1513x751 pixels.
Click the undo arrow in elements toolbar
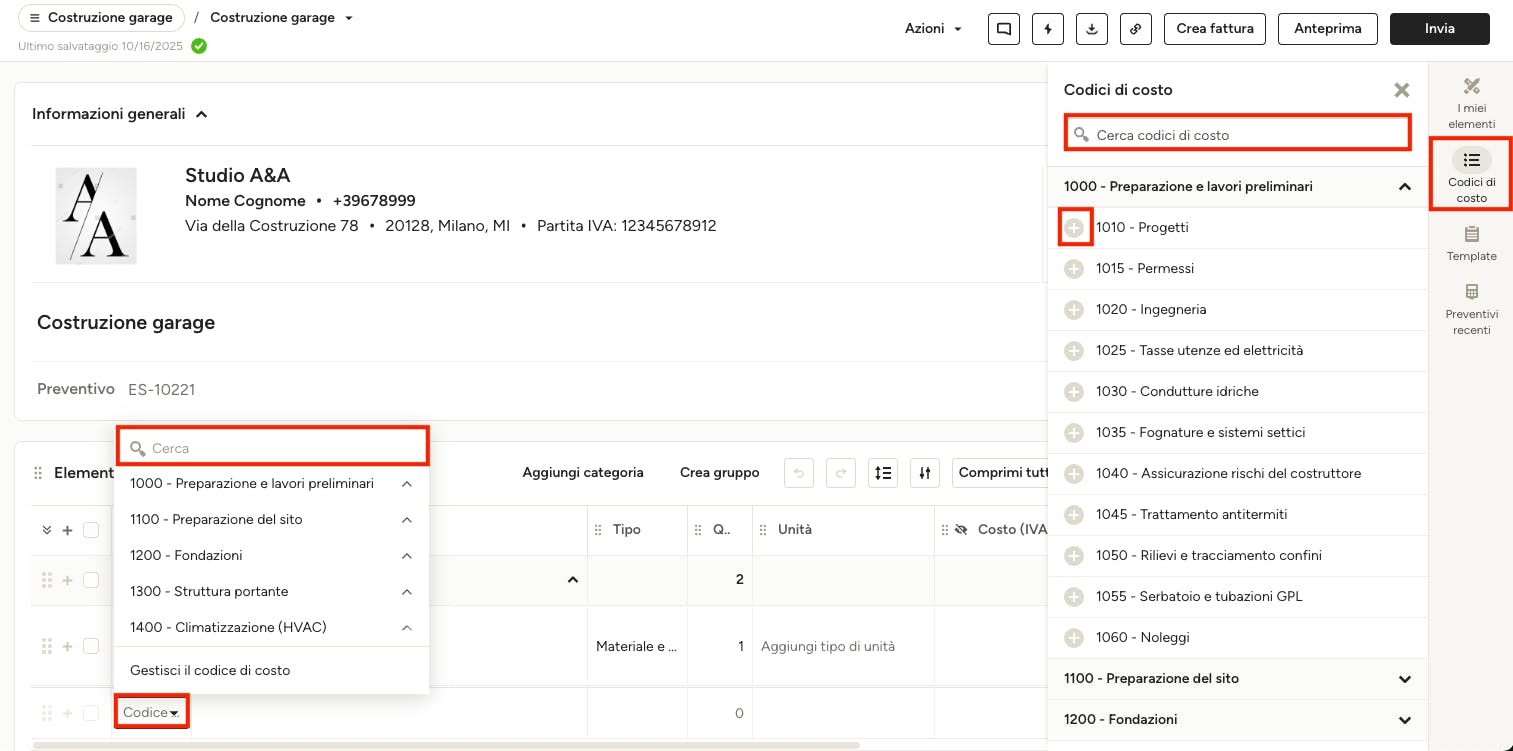[x=799, y=473]
